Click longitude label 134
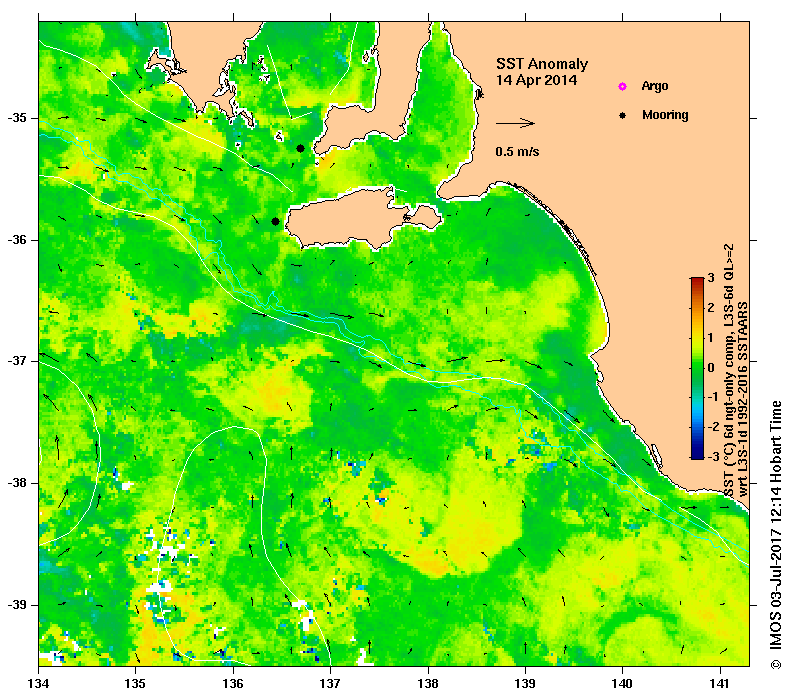 (x=39, y=684)
